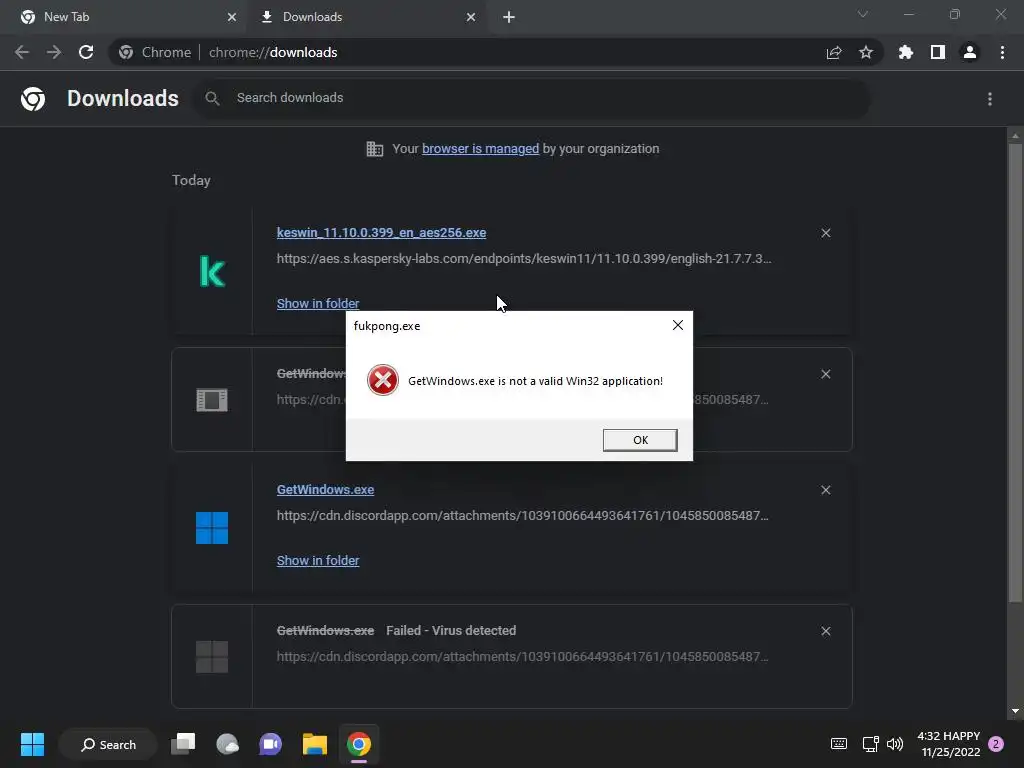Click the Chrome icon on the taskbar
Viewport: 1024px width, 768px height.
[x=359, y=744]
